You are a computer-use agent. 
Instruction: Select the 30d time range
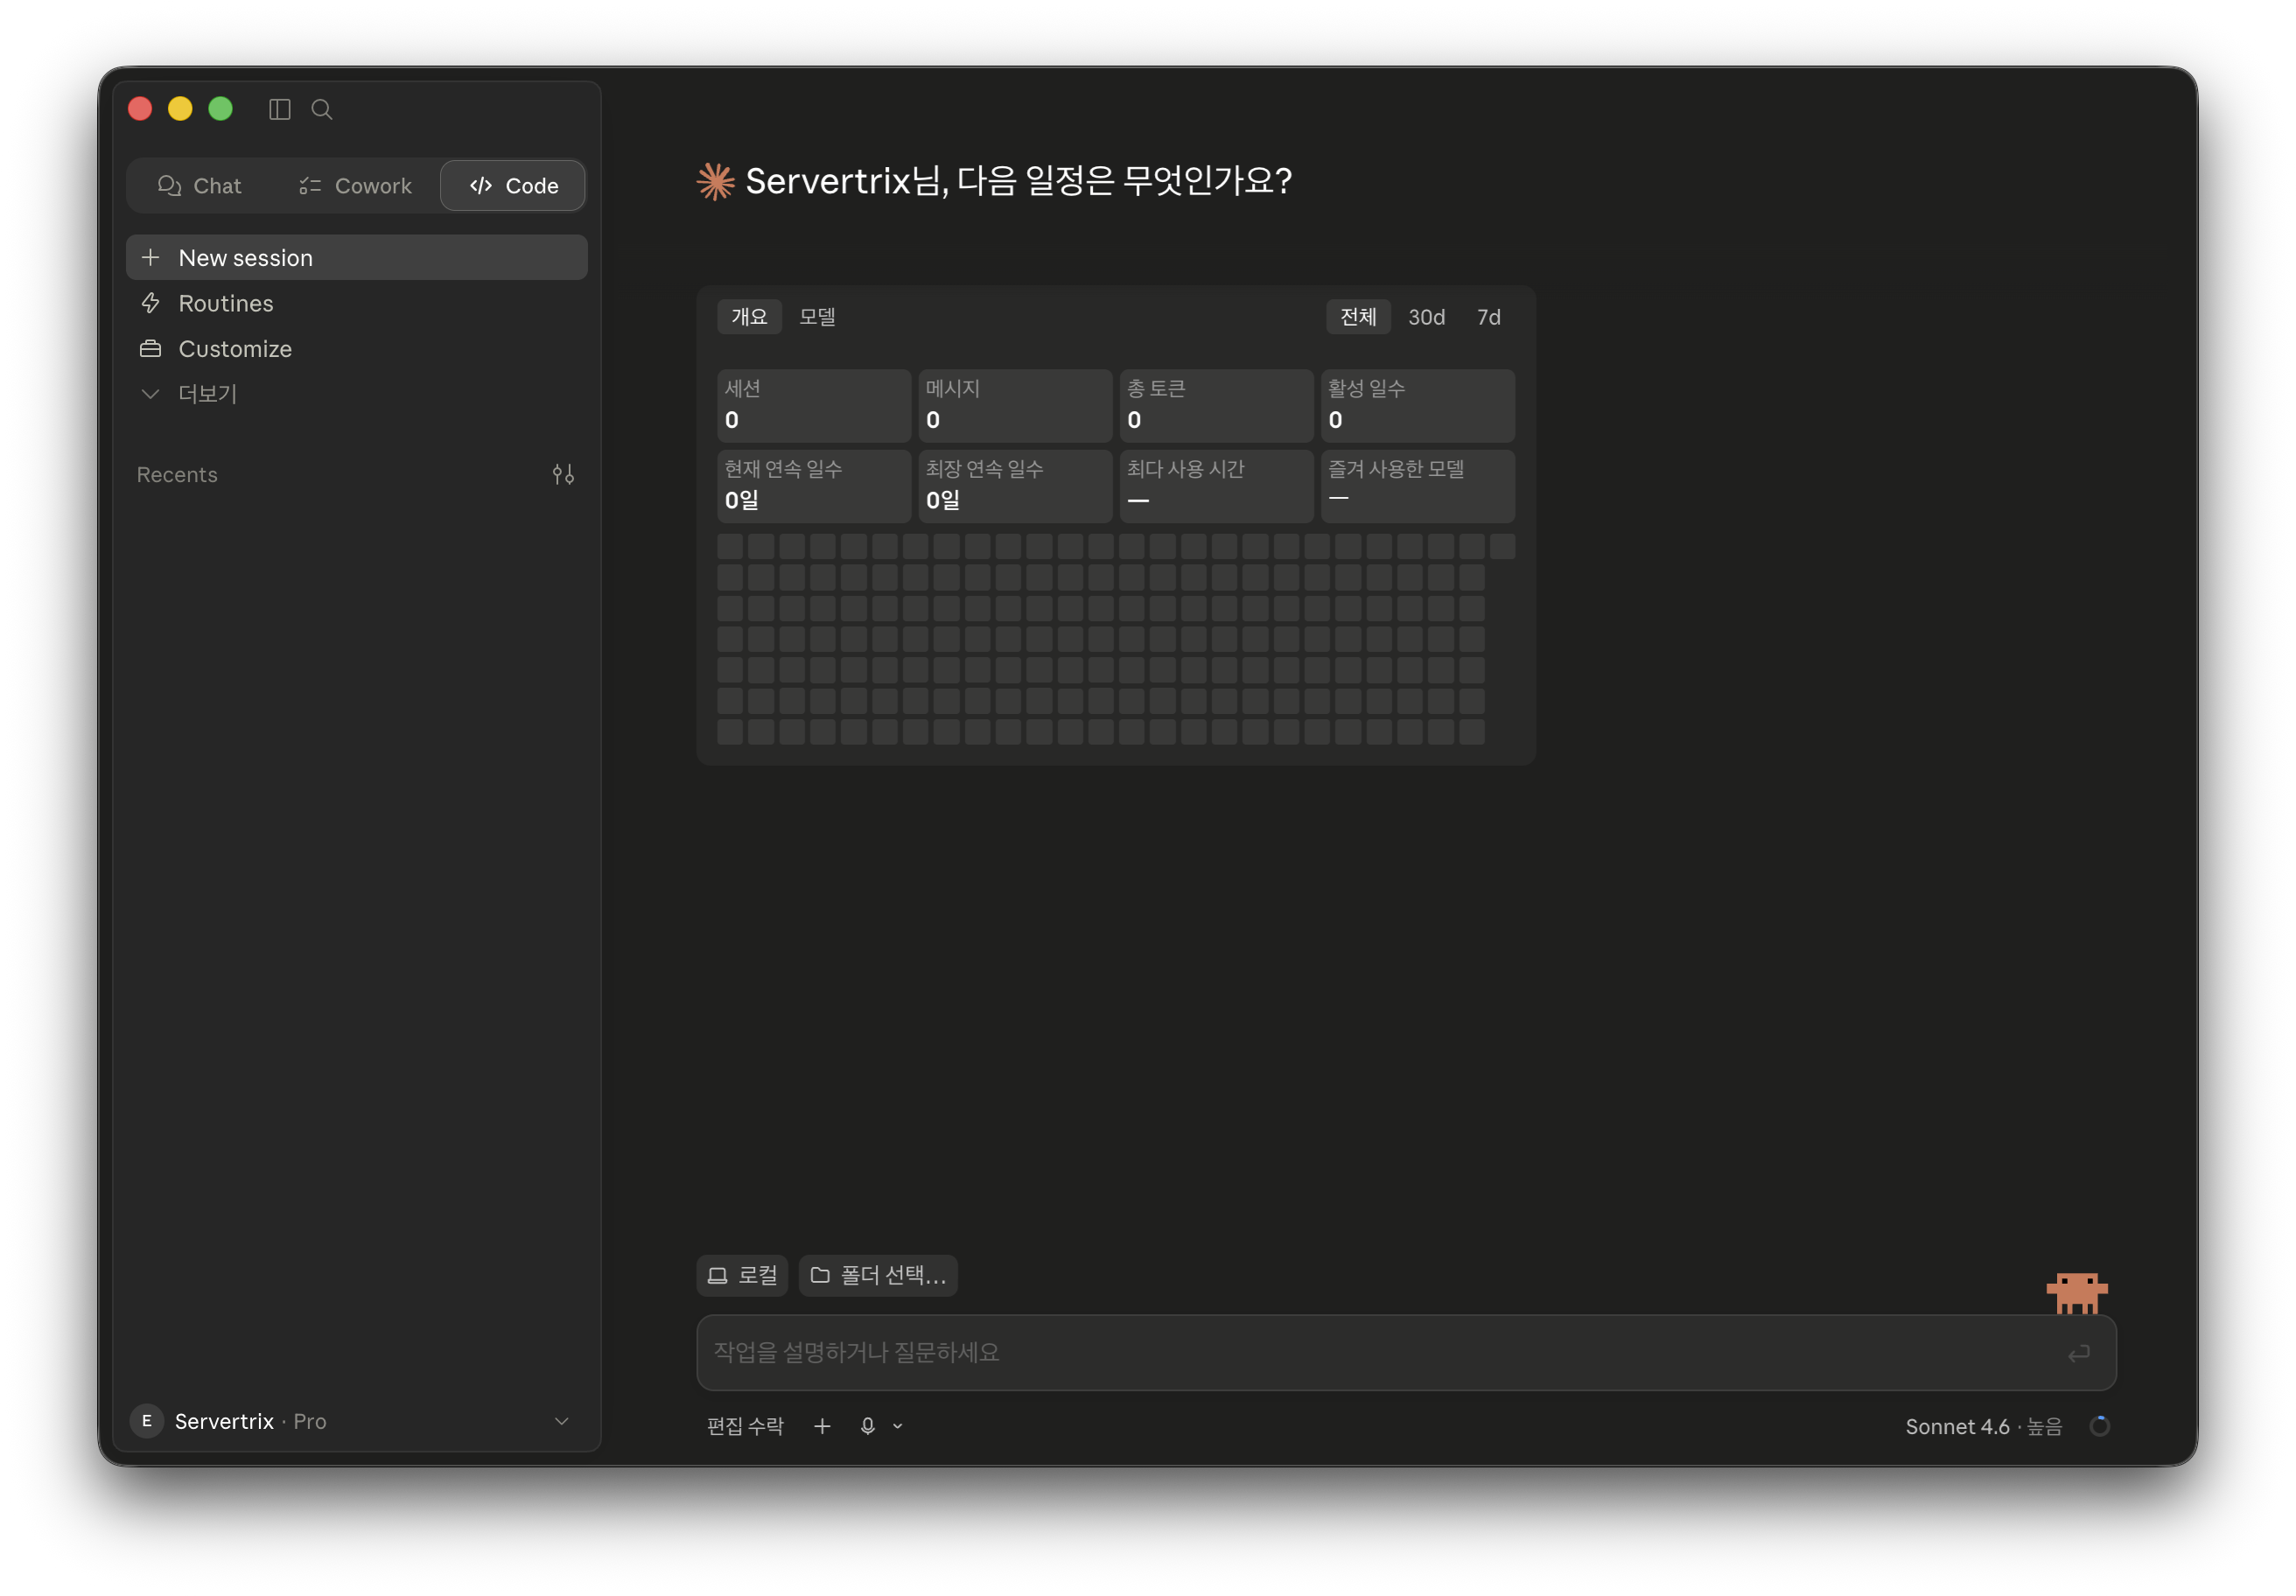click(1426, 317)
